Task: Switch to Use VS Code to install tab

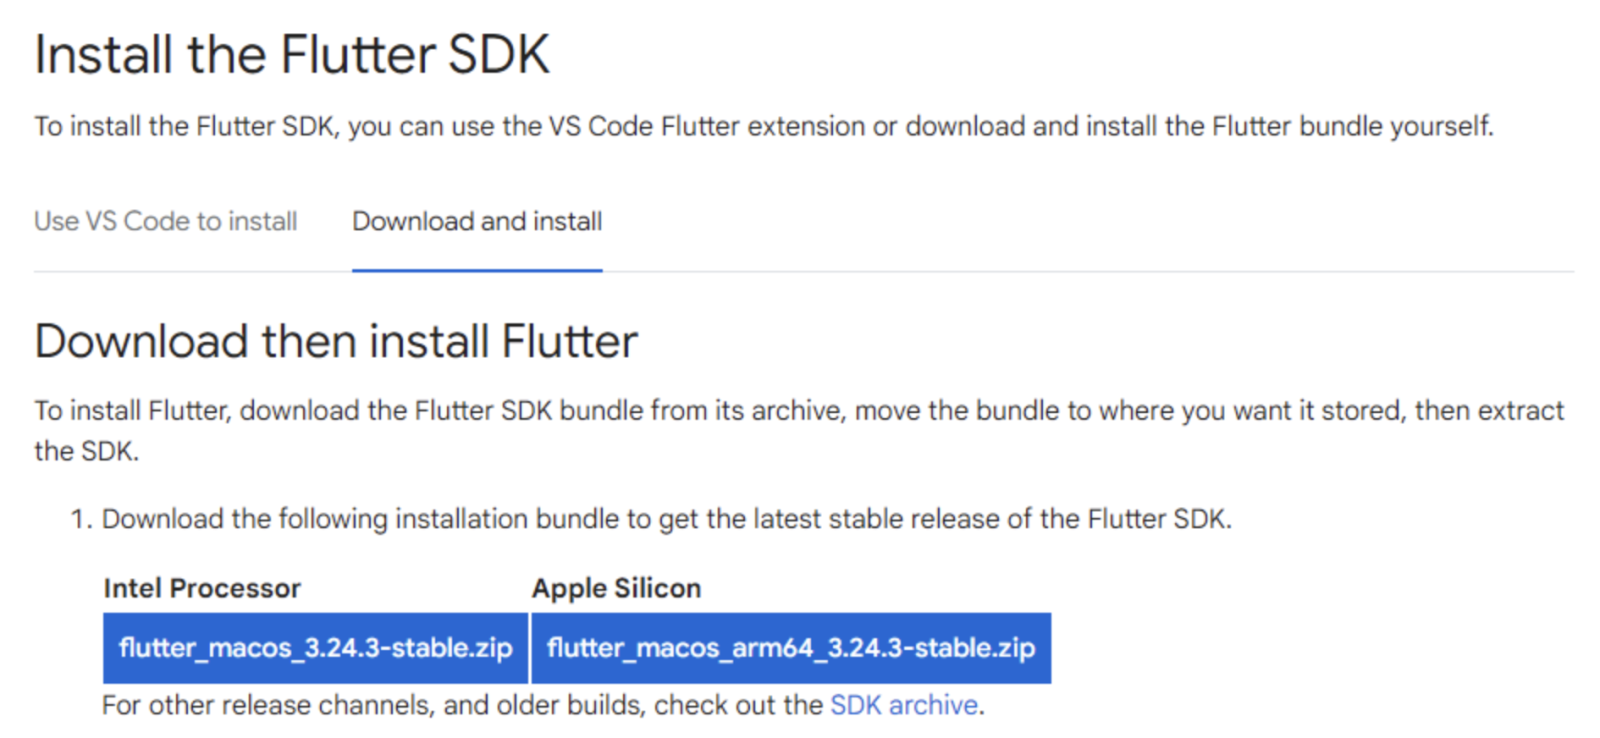Action: [166, 221]
